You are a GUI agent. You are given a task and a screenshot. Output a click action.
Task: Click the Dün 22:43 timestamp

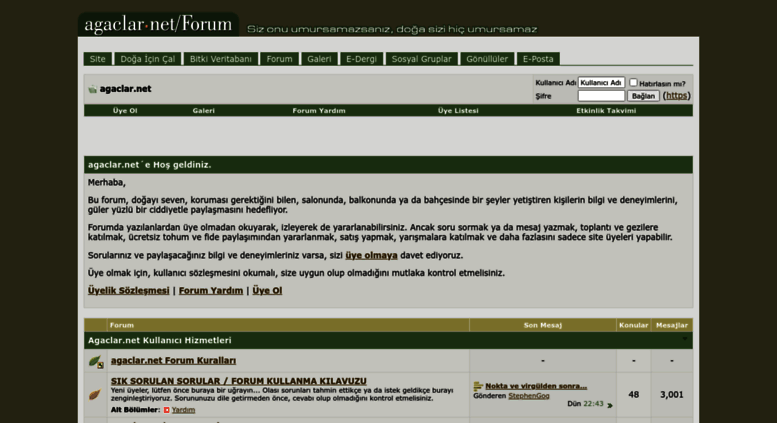585,404
